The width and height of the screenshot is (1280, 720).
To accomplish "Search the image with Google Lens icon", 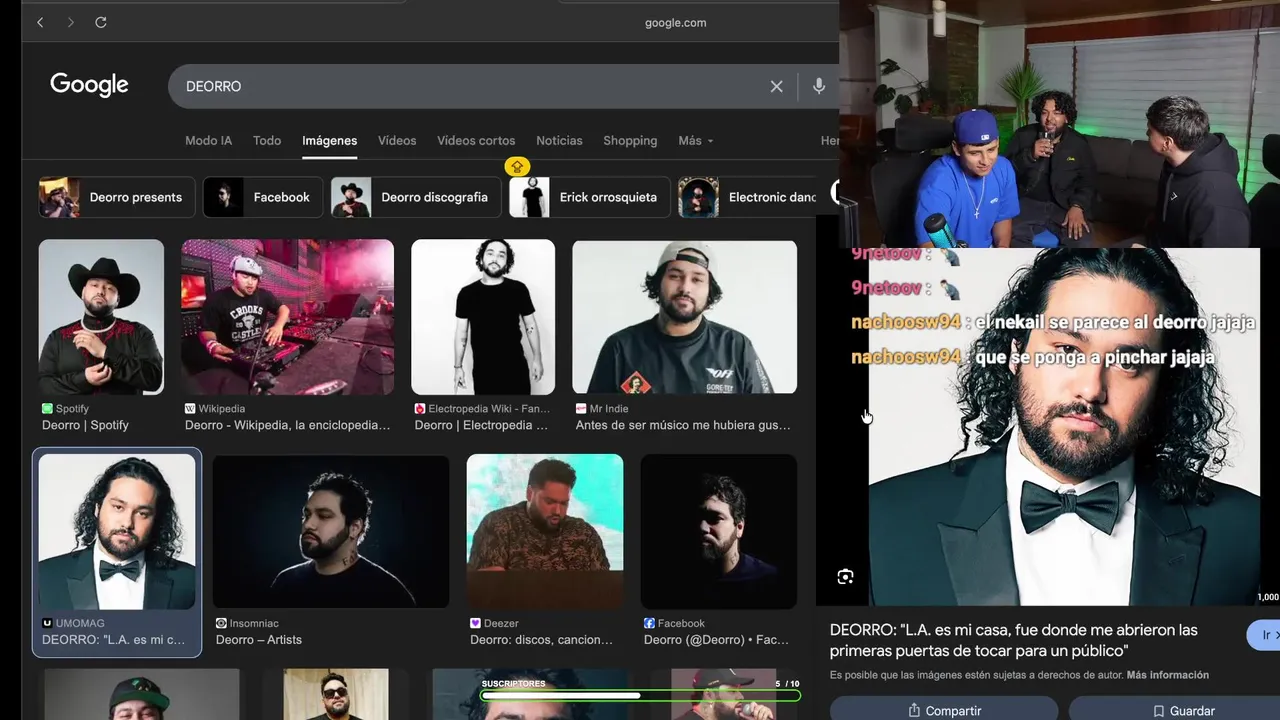I will [845, 577].
